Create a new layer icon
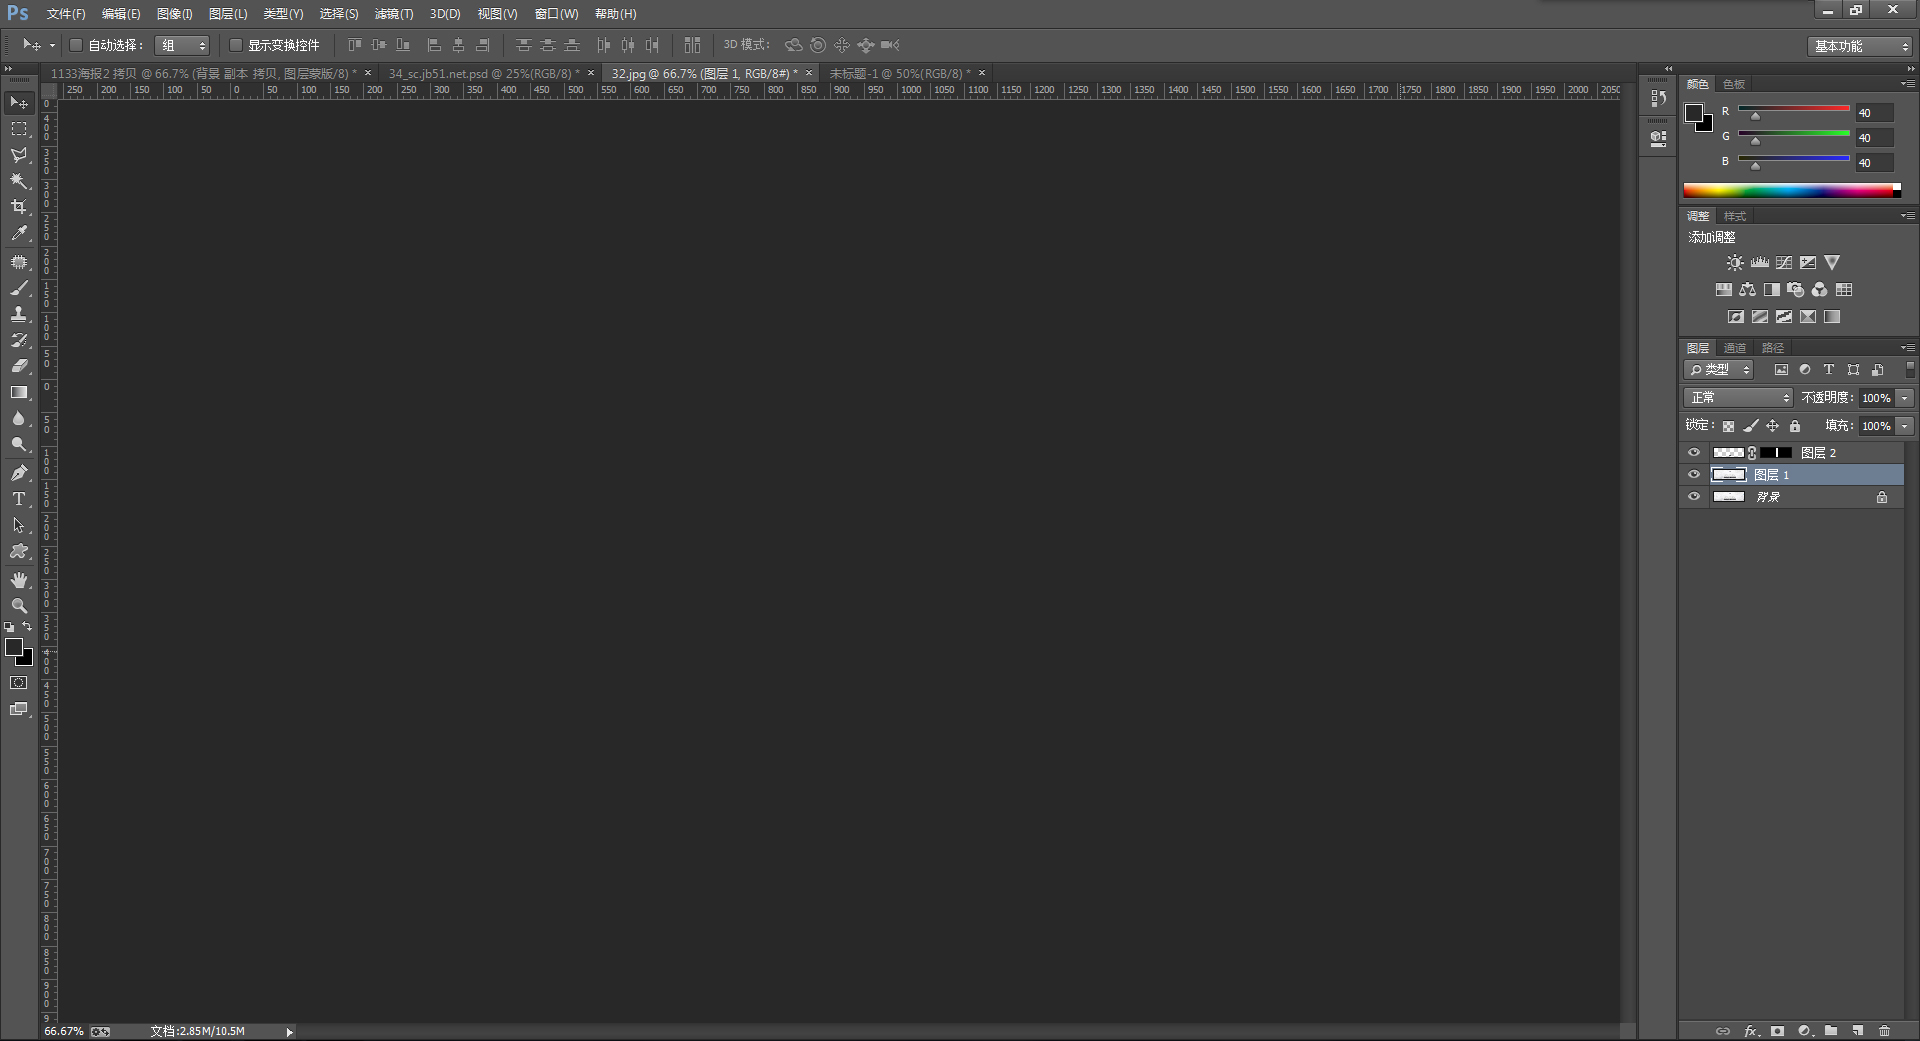 [x=1857, y=1031]
